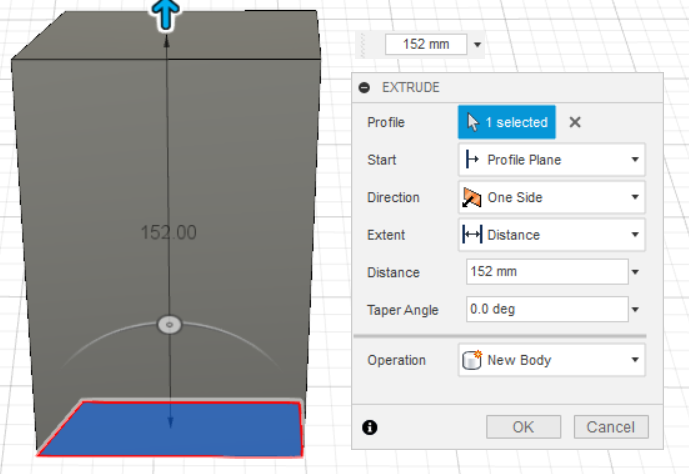The image size is (689, 474).
Task: Open the Direction 'One Side' dropdown
Action: [x=551, y=197]
